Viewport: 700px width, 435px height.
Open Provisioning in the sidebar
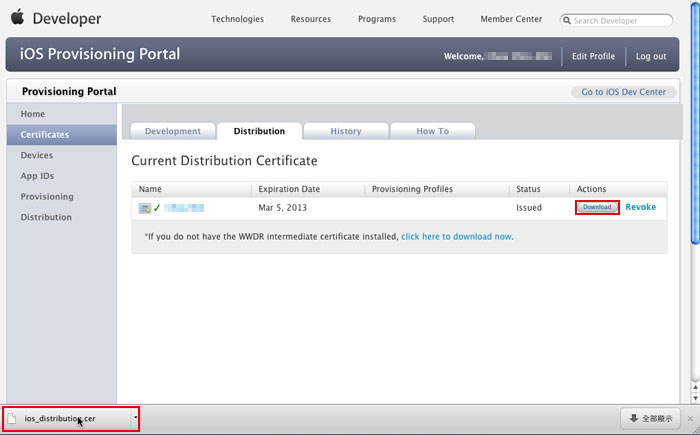tap(62, 197)
